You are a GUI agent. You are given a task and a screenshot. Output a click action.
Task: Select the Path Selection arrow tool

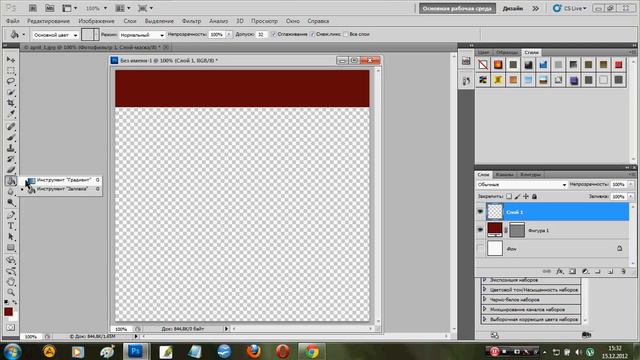(11, 237)
